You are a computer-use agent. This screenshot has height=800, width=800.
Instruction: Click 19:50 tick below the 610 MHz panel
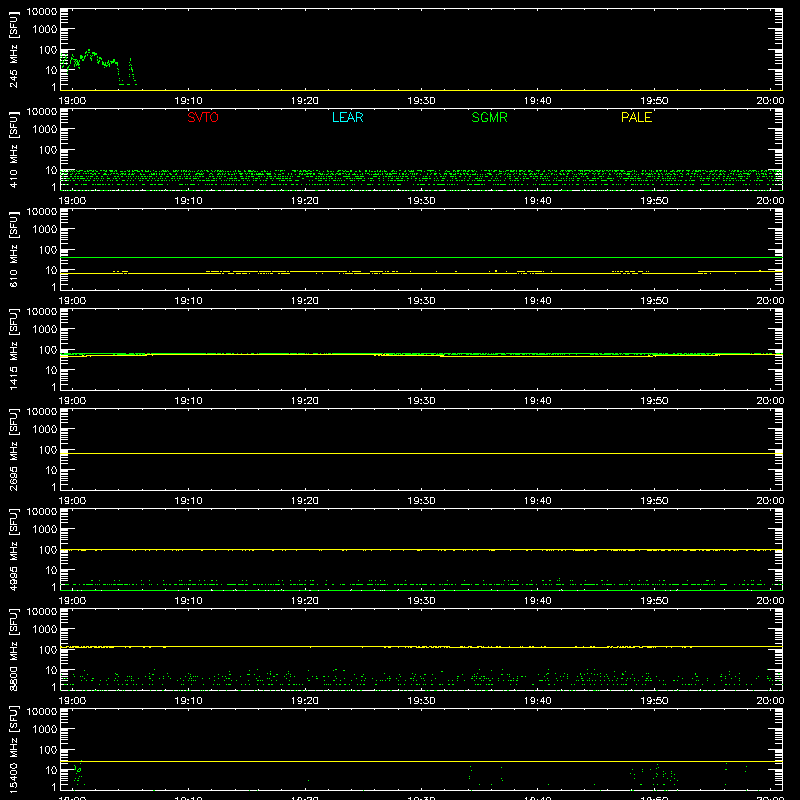[654, 301]
